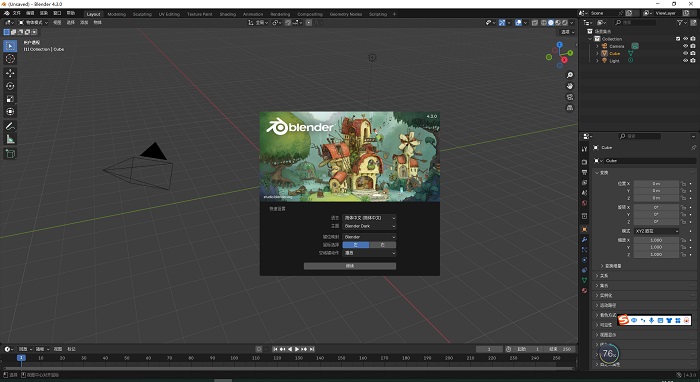Open the Render properties tab icon
Viewport: 700px width, 382px height.
[x=584, y=161]
